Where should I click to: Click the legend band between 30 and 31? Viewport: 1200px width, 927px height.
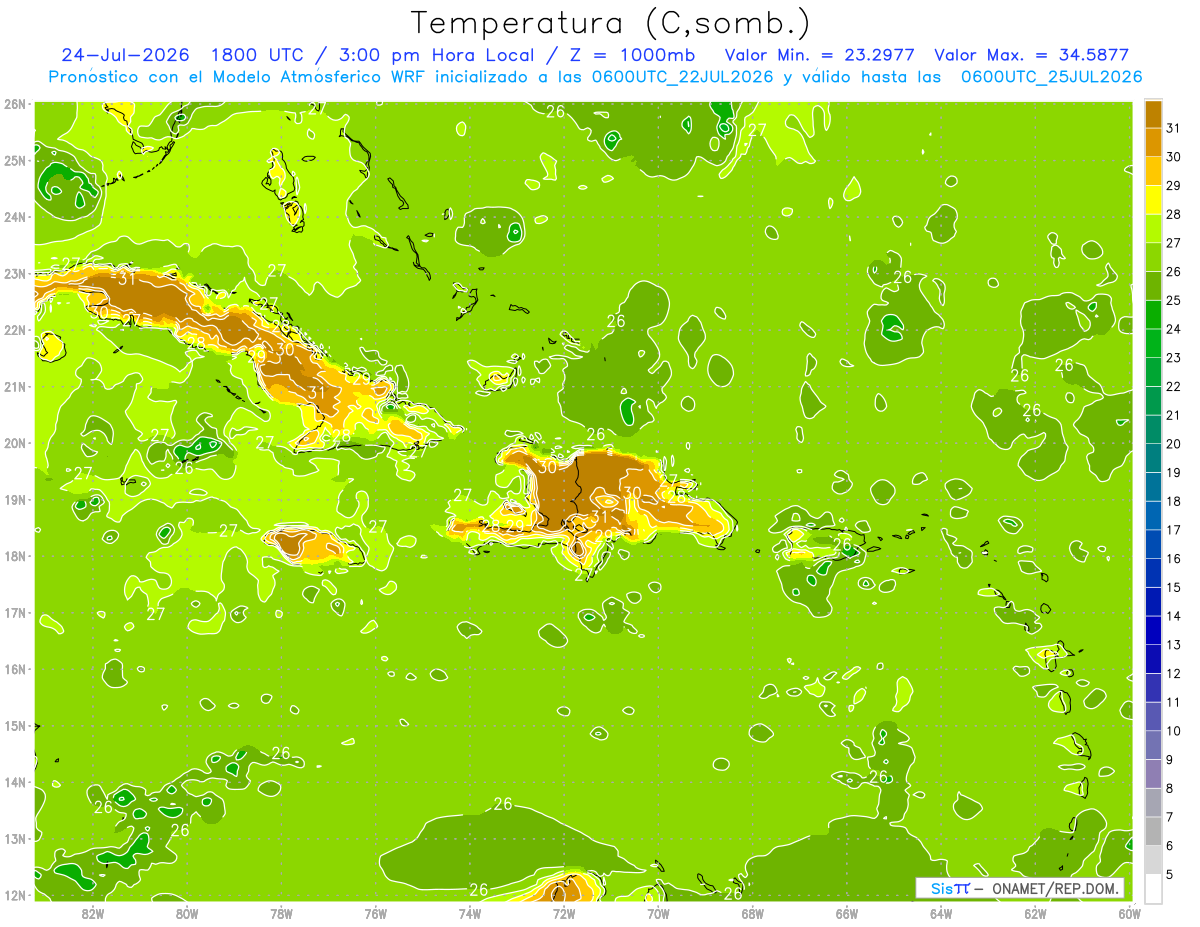click(1153, 142)
